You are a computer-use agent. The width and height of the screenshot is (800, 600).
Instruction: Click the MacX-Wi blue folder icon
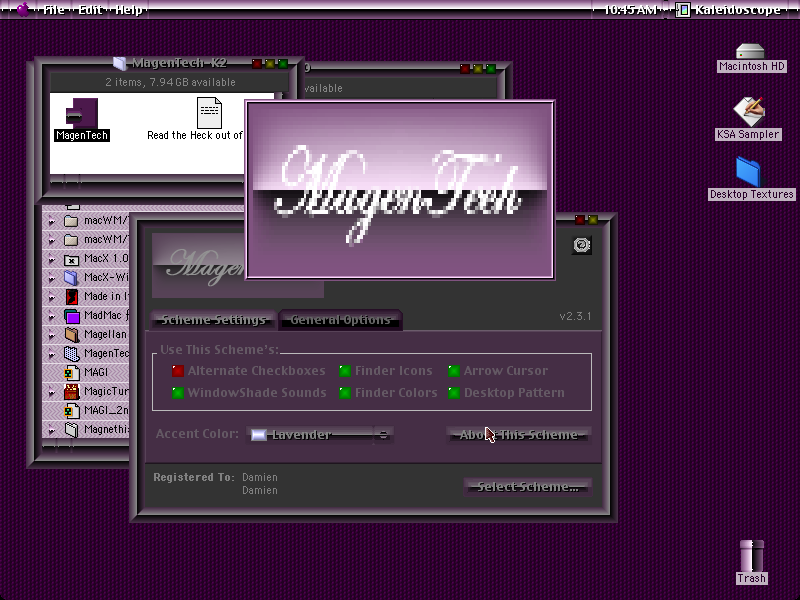coord(71,278)
